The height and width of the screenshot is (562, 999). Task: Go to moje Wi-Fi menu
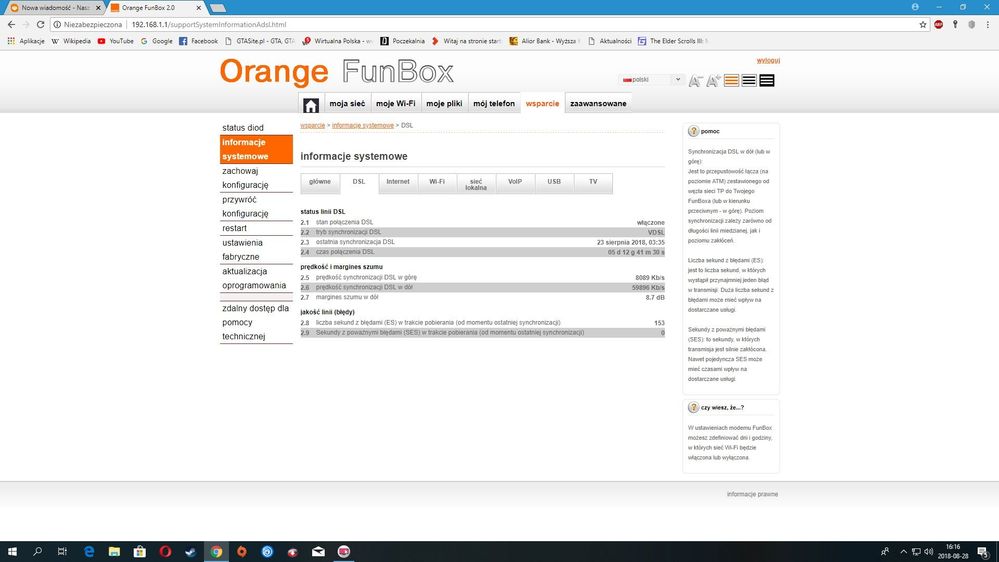(x=395, y=104)
